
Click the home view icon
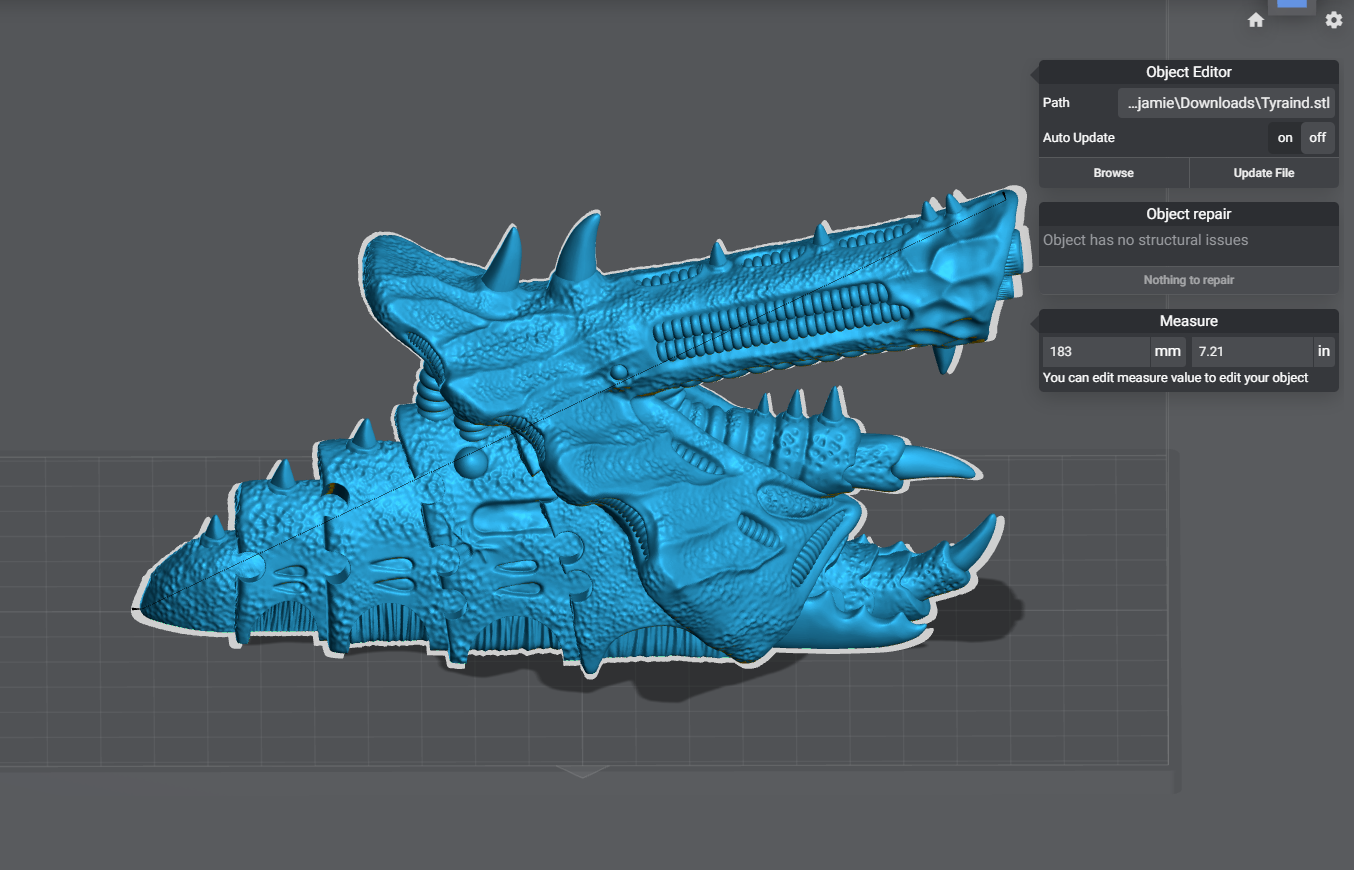tap(1256, 20)
